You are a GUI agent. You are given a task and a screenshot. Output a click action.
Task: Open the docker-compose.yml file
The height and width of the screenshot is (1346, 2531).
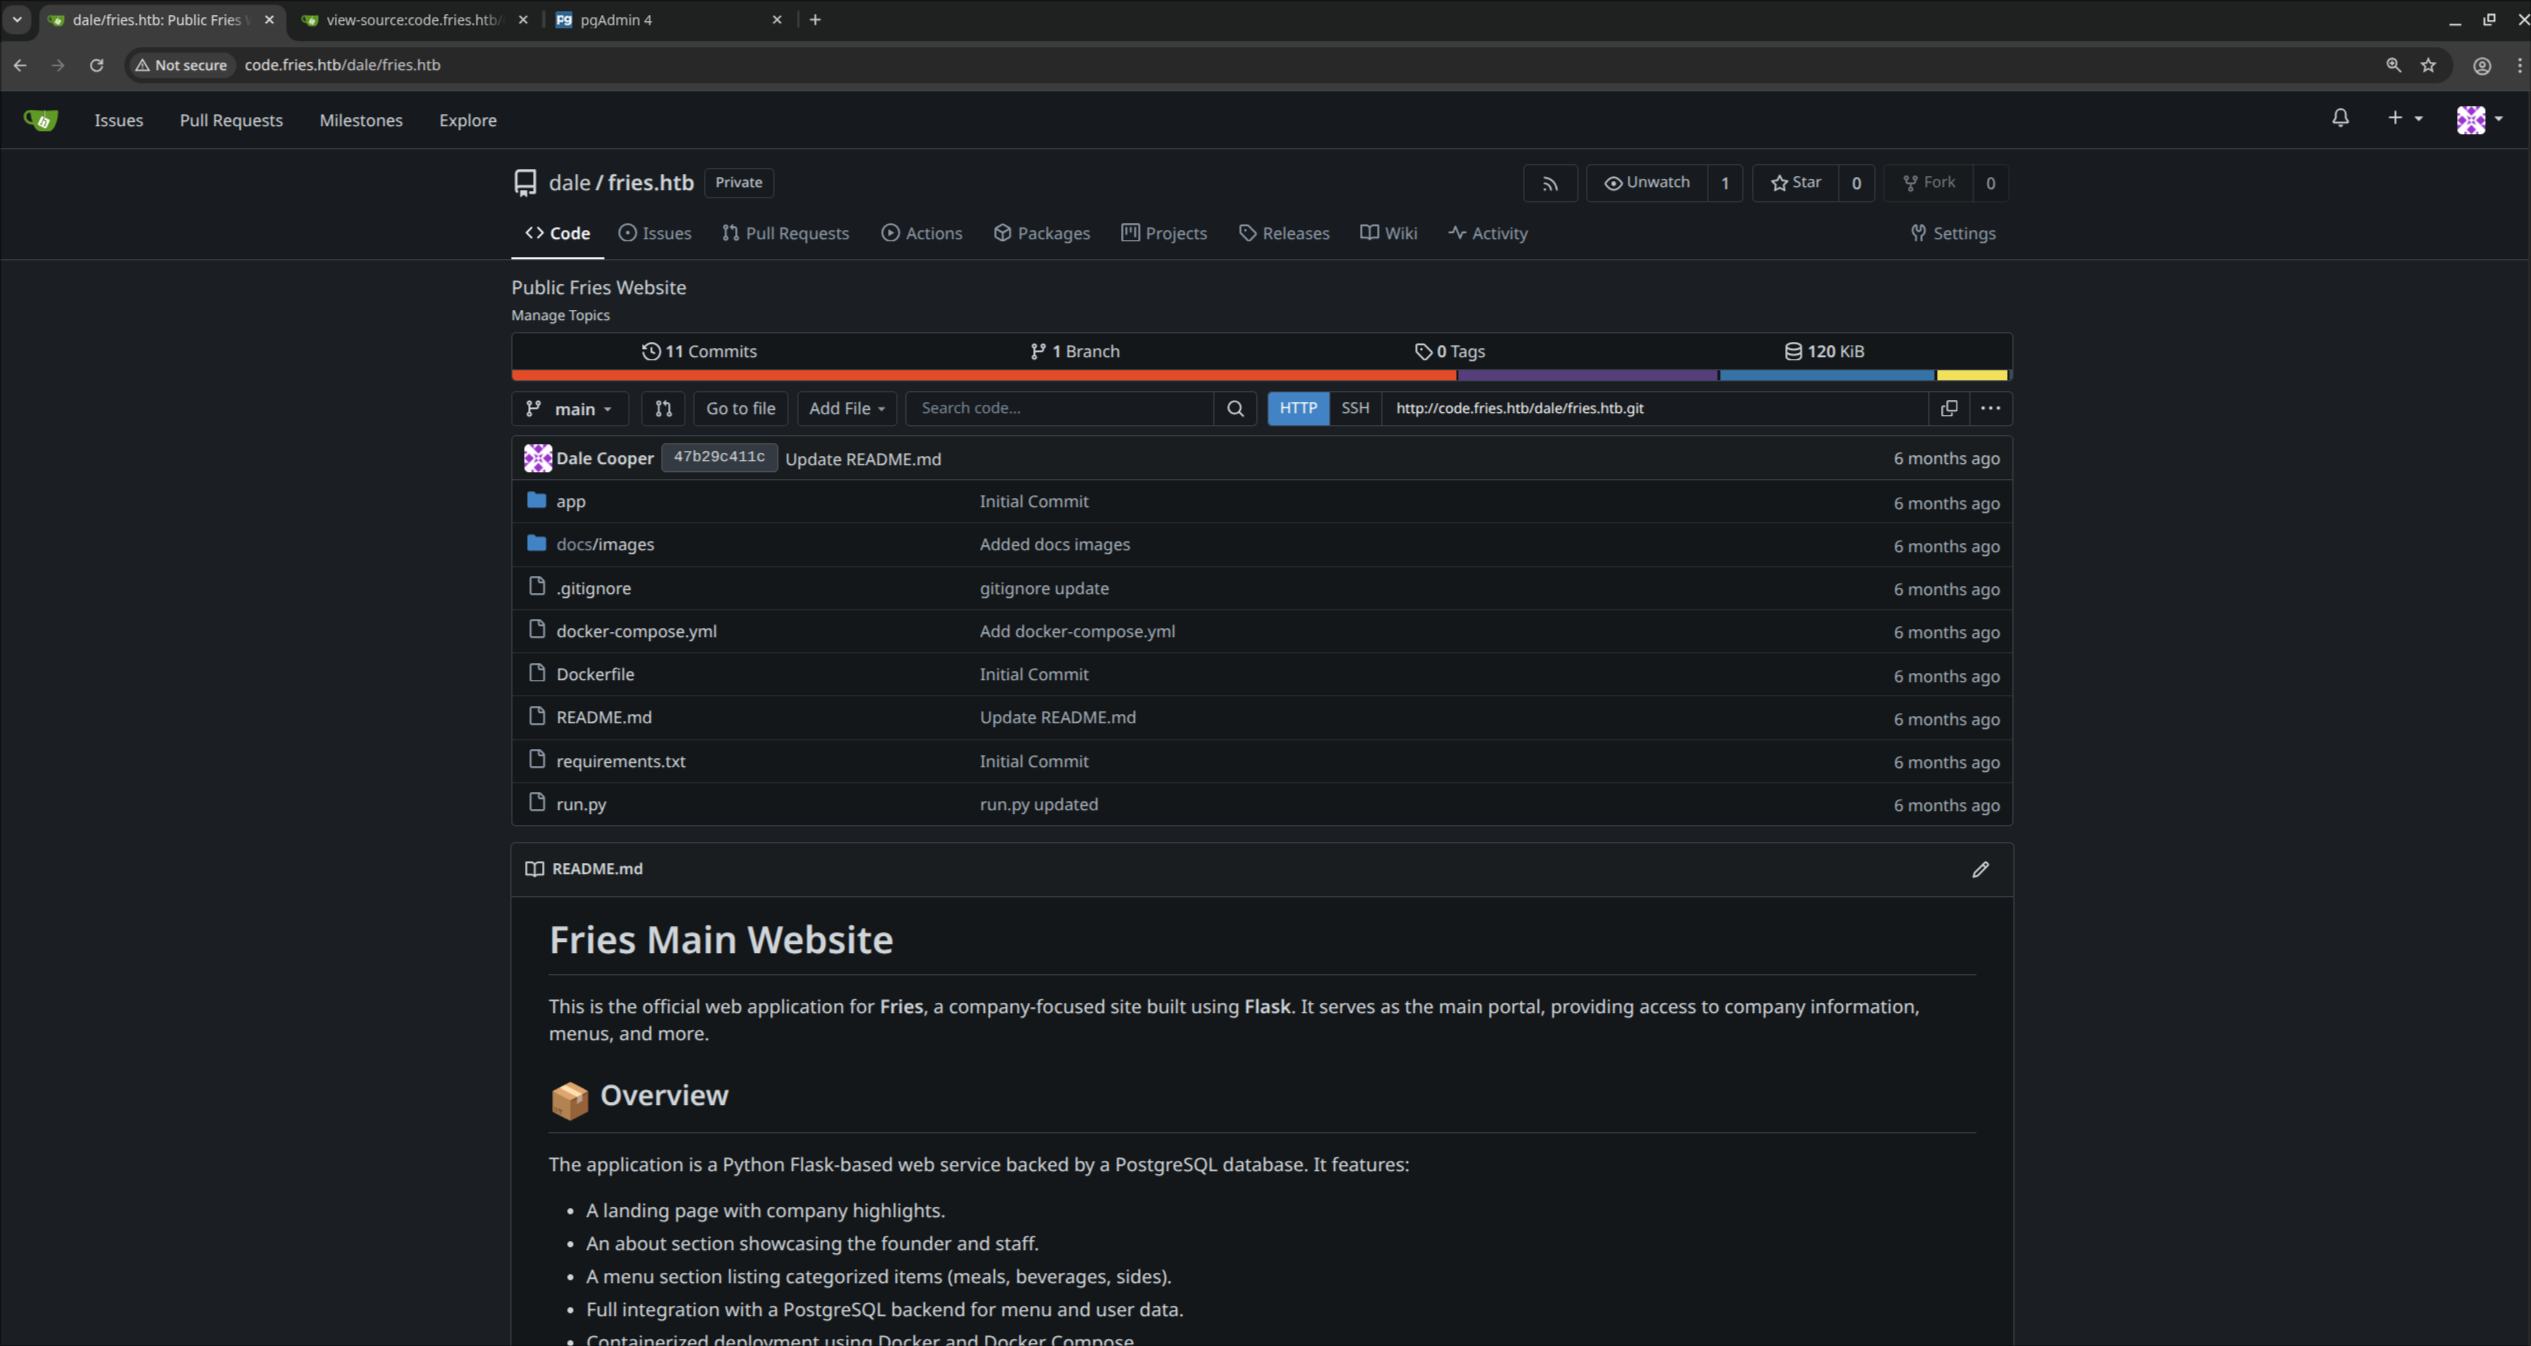click(636, 631)
